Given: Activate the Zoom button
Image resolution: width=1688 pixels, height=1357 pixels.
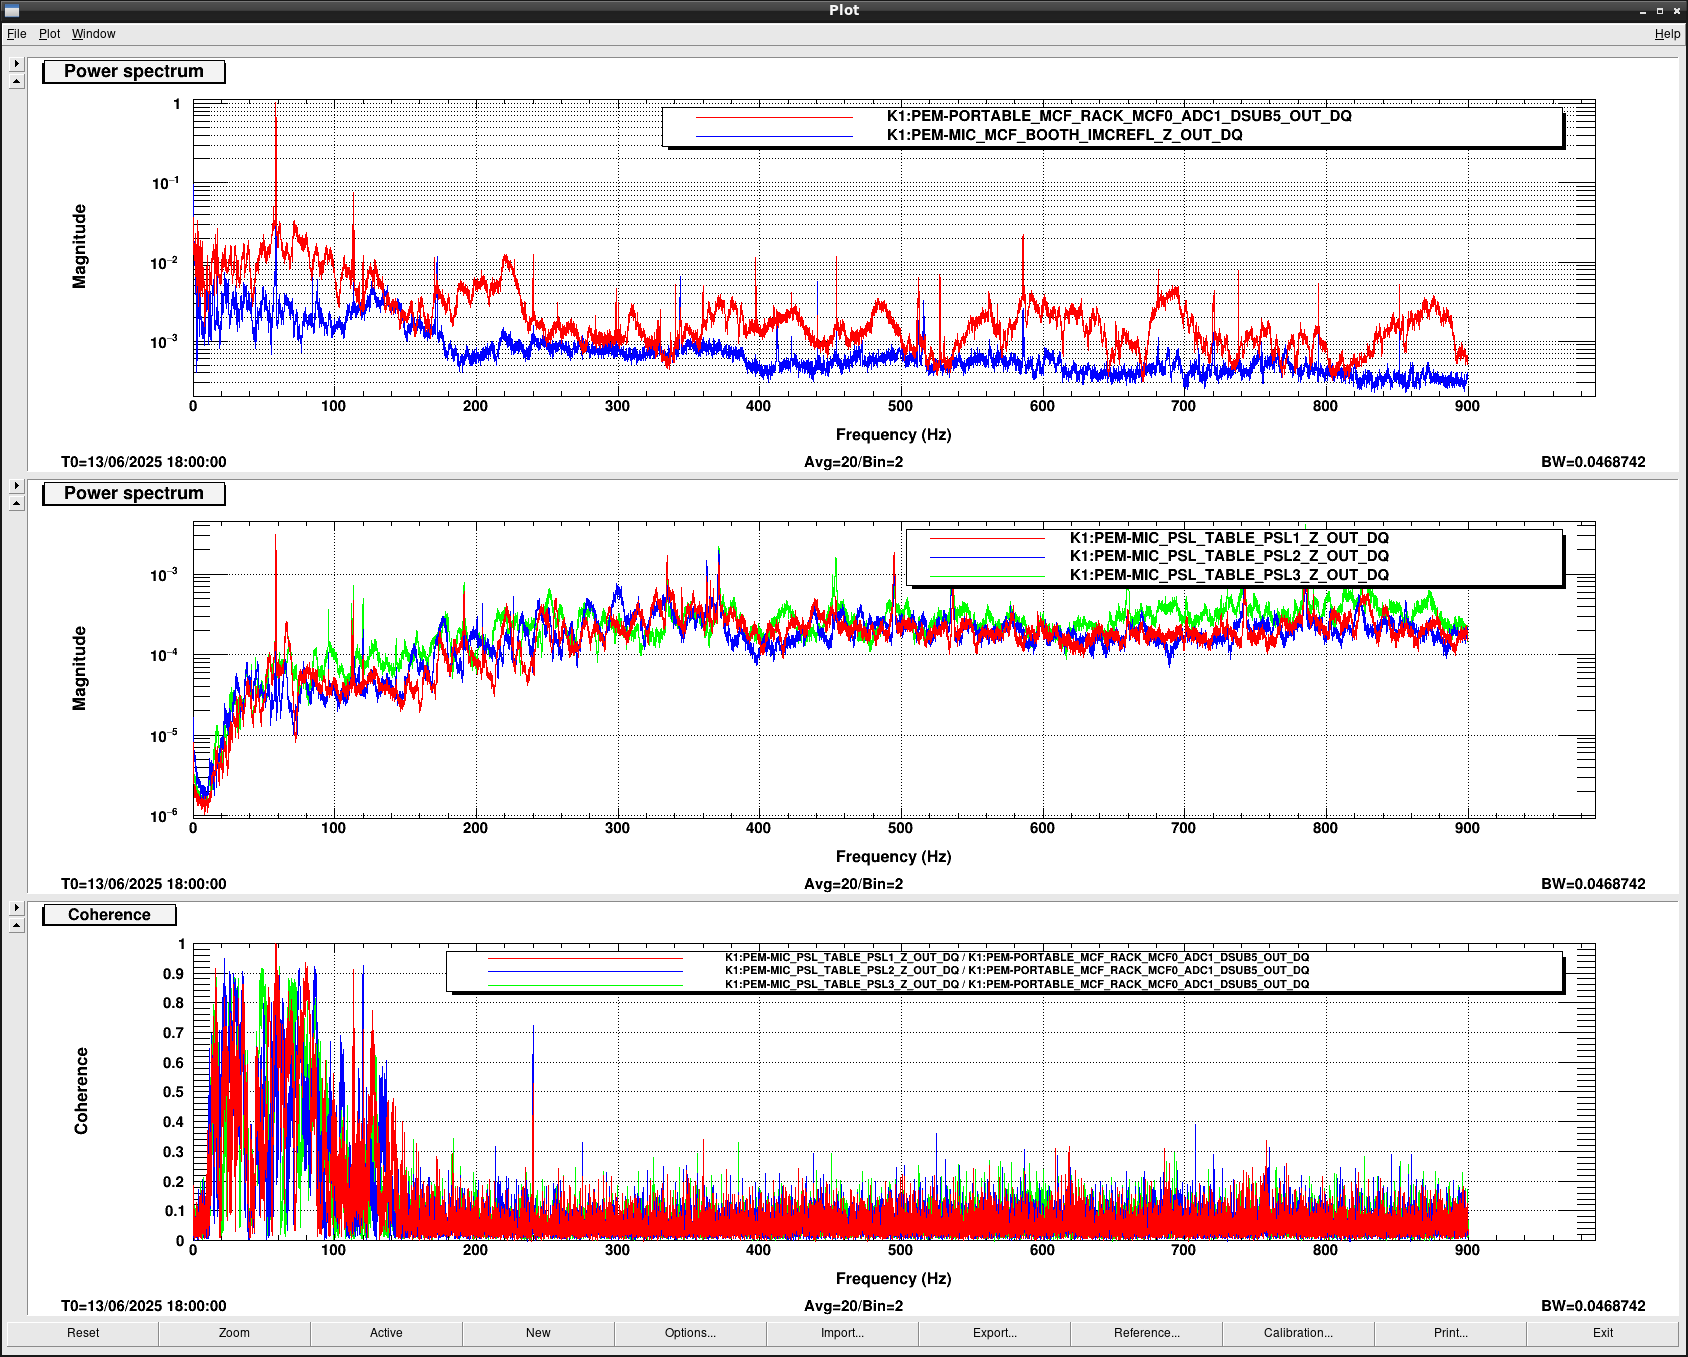Looking at the screenshot, I should (x=235, y=1333).
